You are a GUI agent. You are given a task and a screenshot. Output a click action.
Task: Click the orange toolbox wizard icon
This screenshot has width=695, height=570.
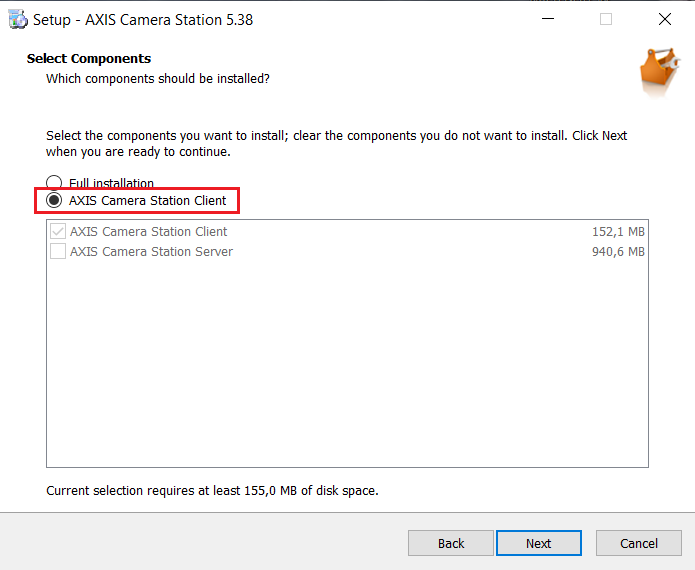[660, 71]
